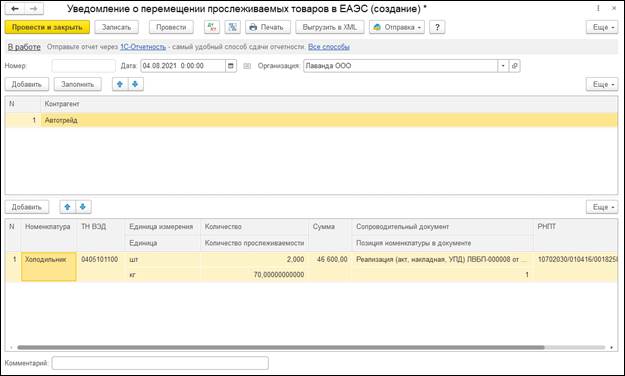Open Все способы link

329,47
